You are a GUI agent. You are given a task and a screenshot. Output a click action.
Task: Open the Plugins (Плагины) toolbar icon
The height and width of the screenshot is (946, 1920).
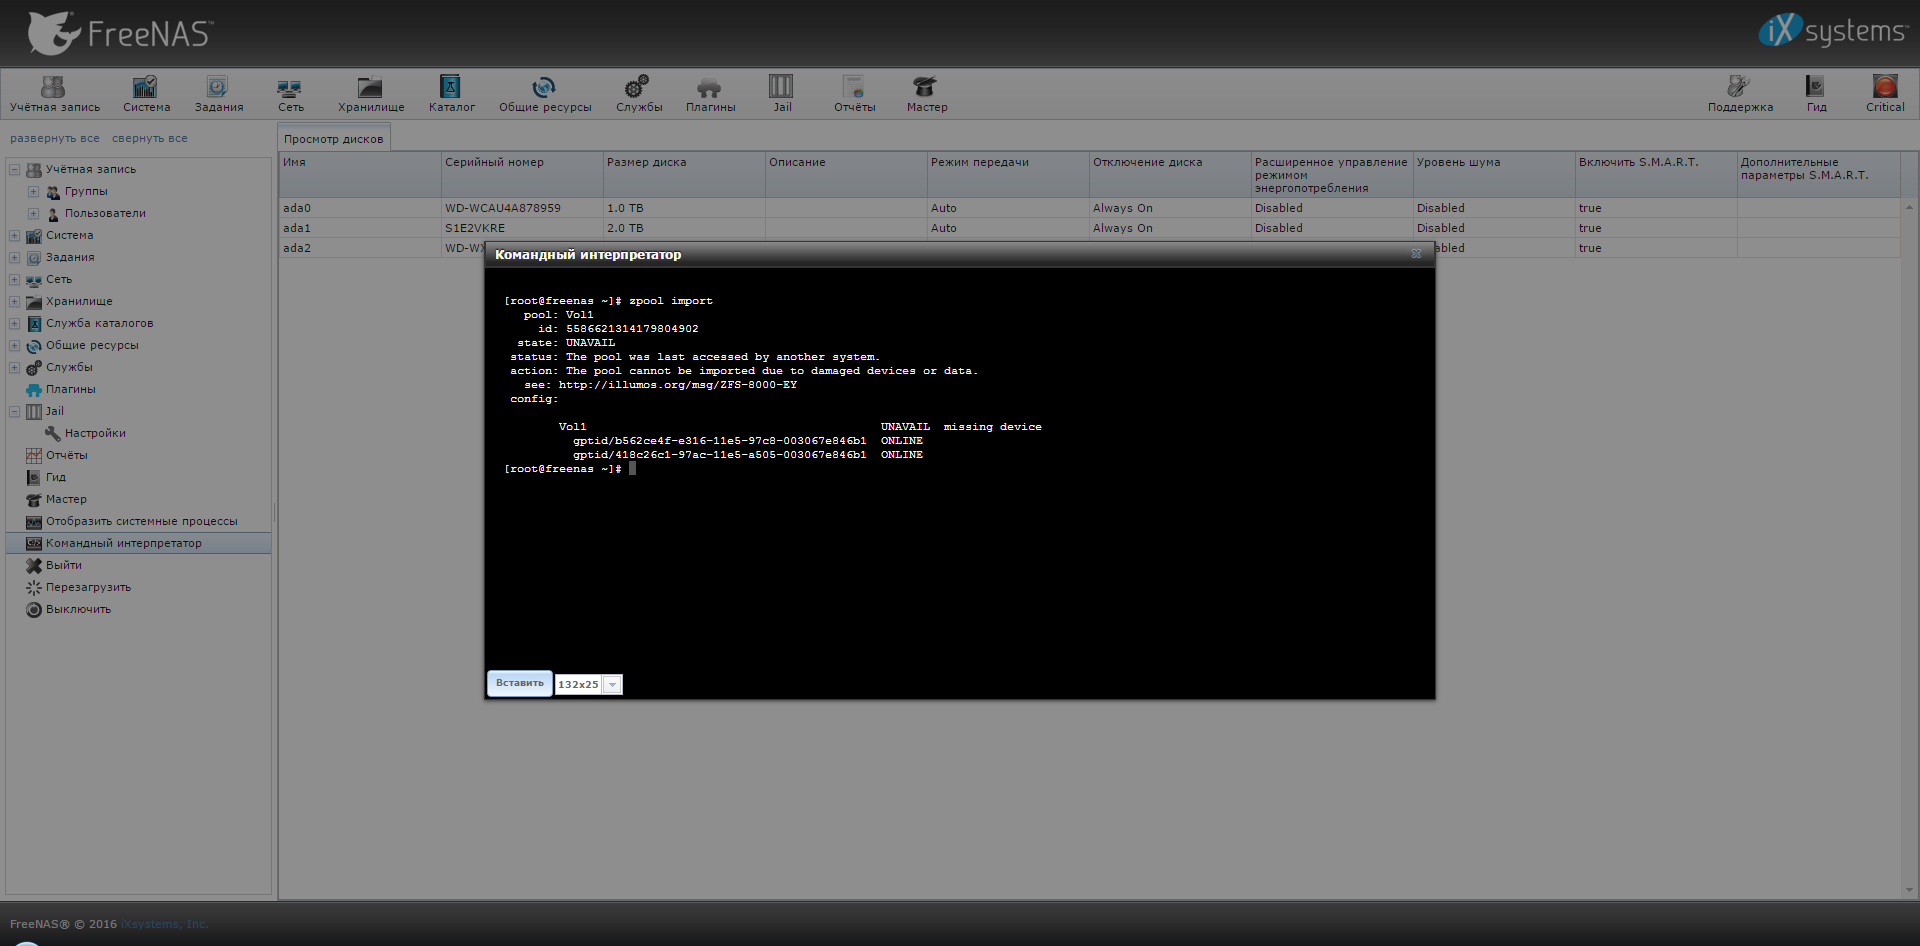point(710,88)
